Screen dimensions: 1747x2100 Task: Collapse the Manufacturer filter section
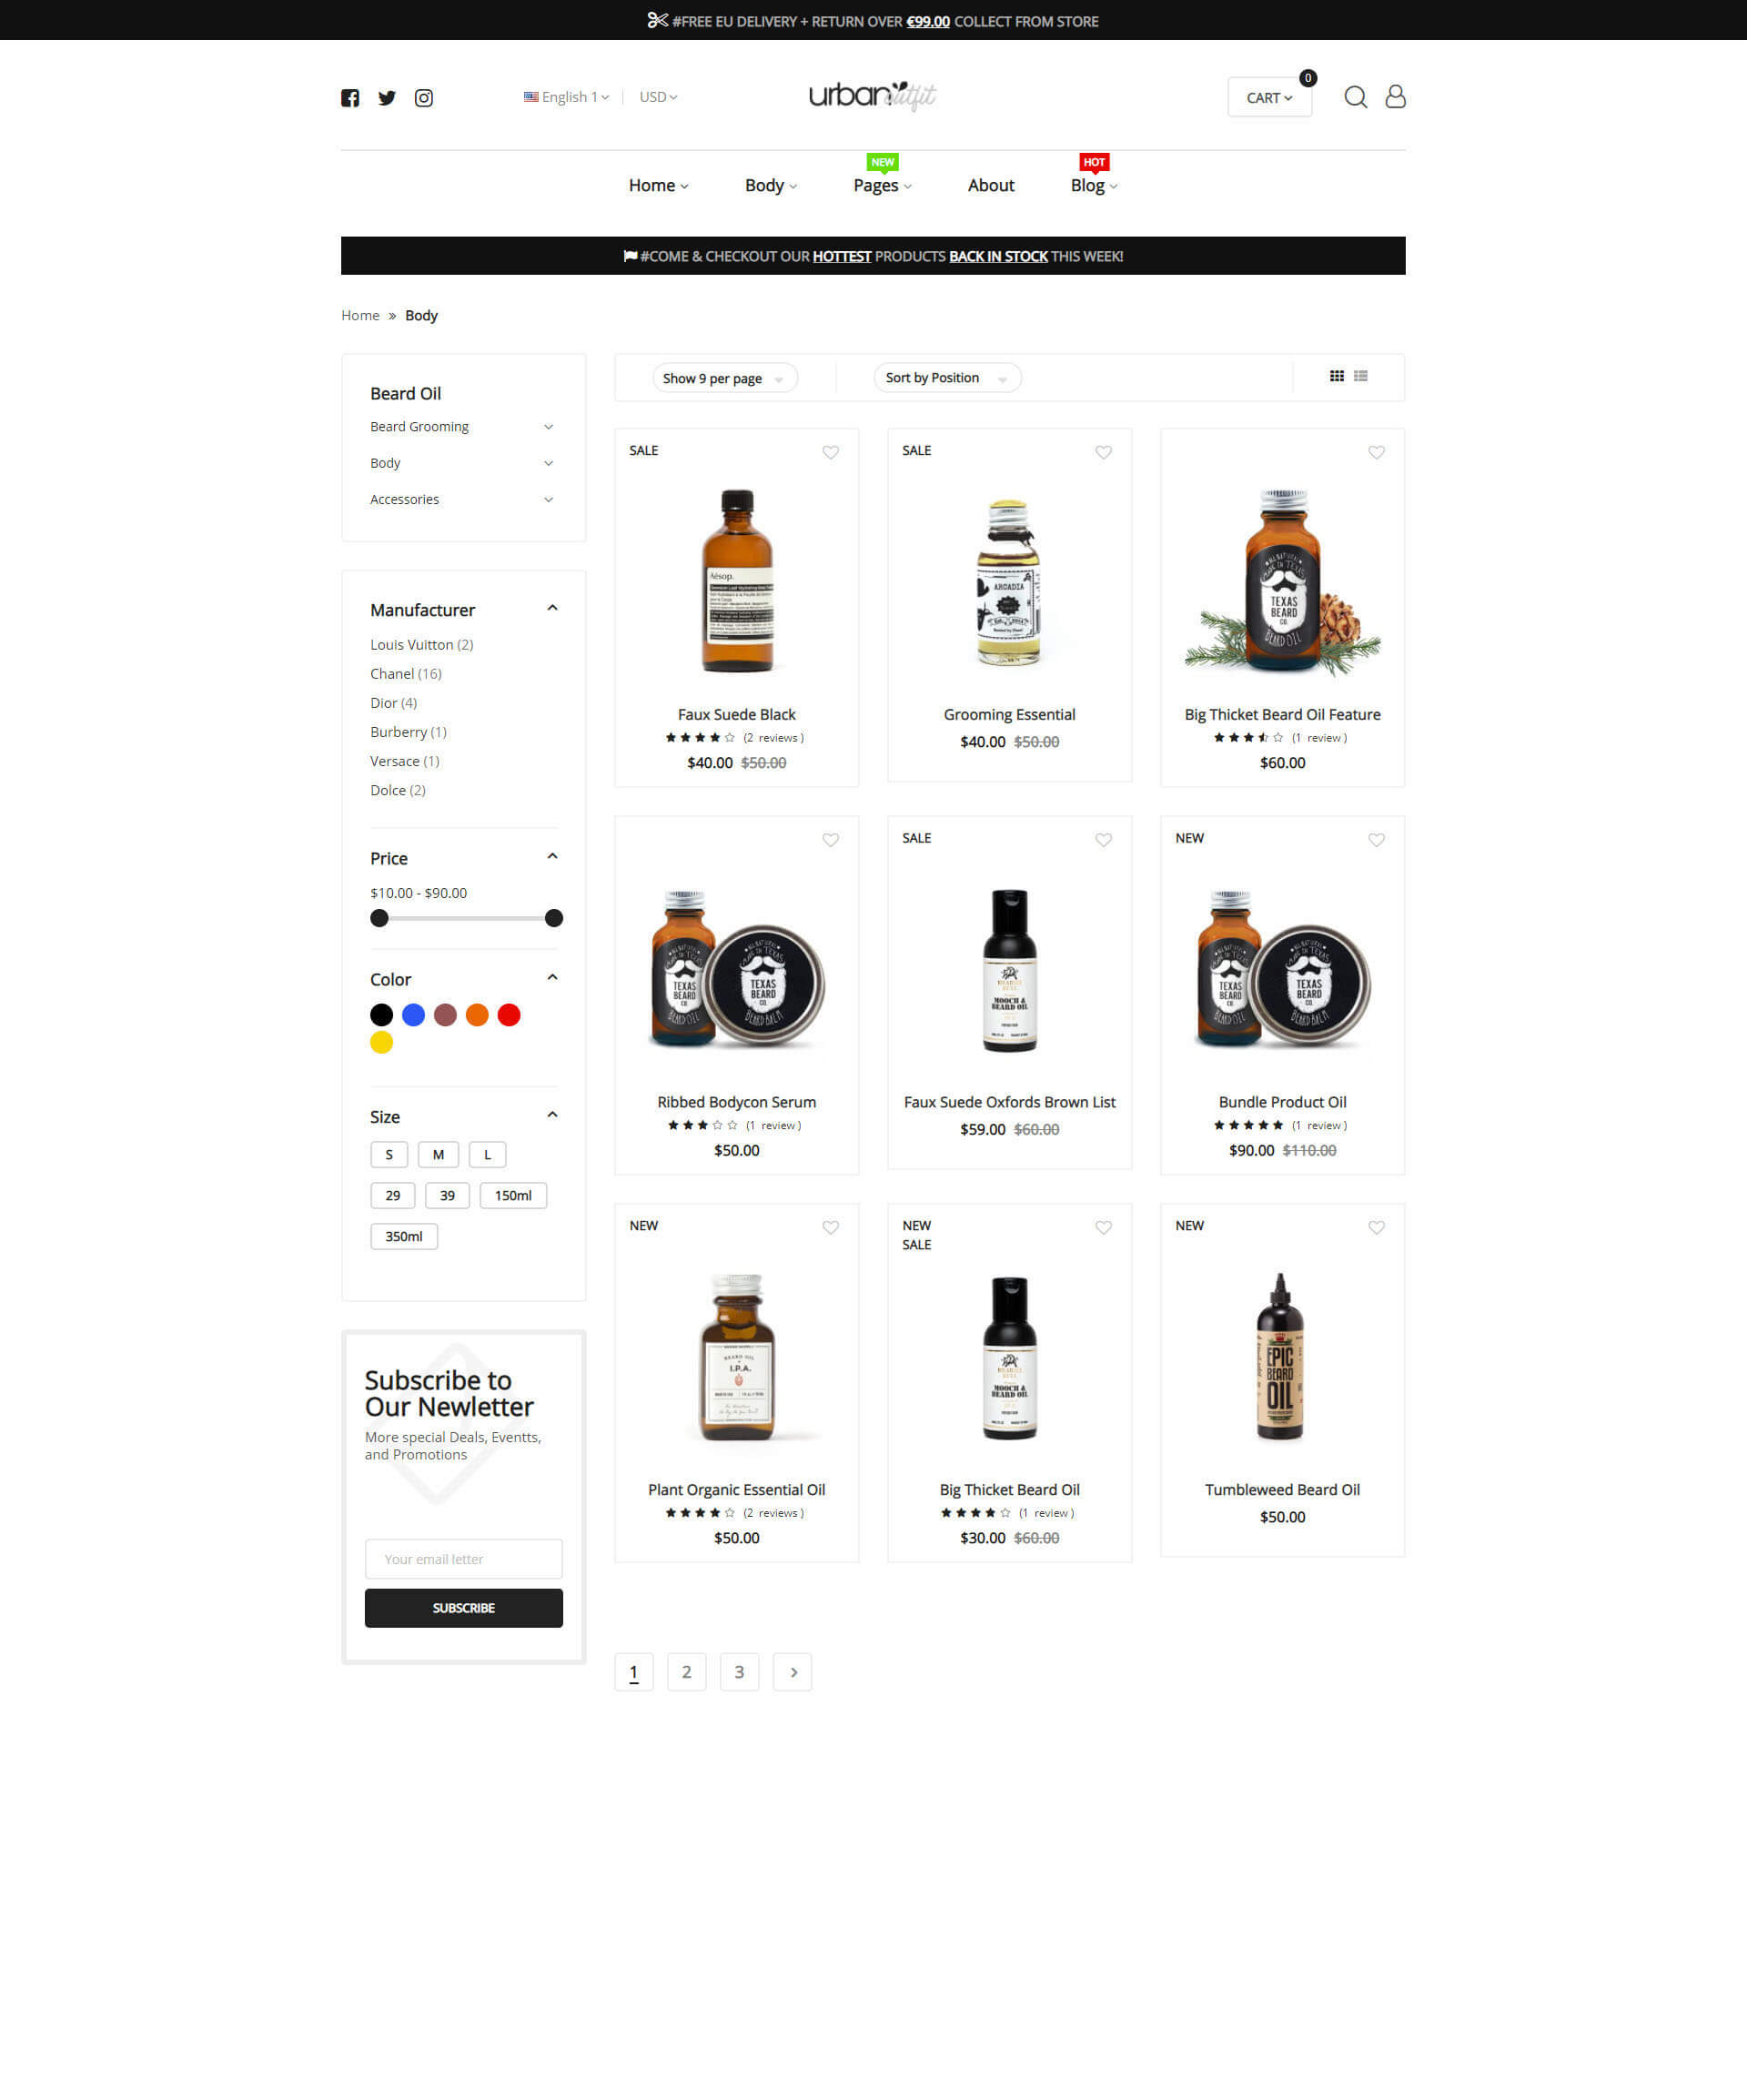[x=552, y=608]
